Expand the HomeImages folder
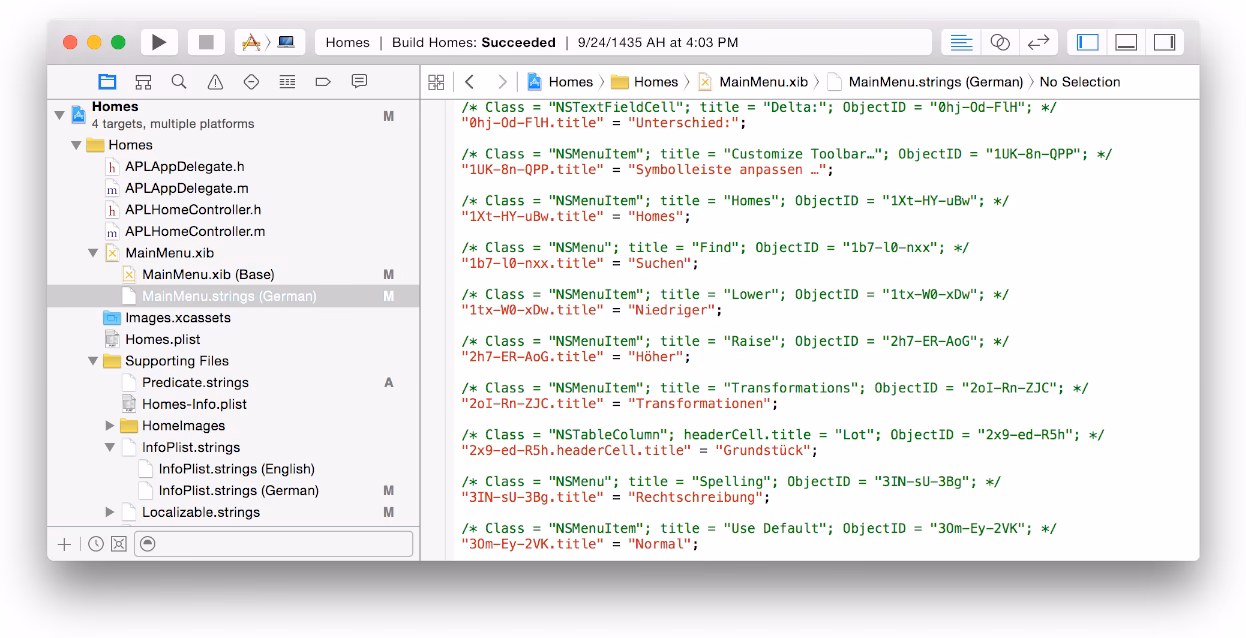The width and height of the screenshot is (1246, 638). (110, 426)
